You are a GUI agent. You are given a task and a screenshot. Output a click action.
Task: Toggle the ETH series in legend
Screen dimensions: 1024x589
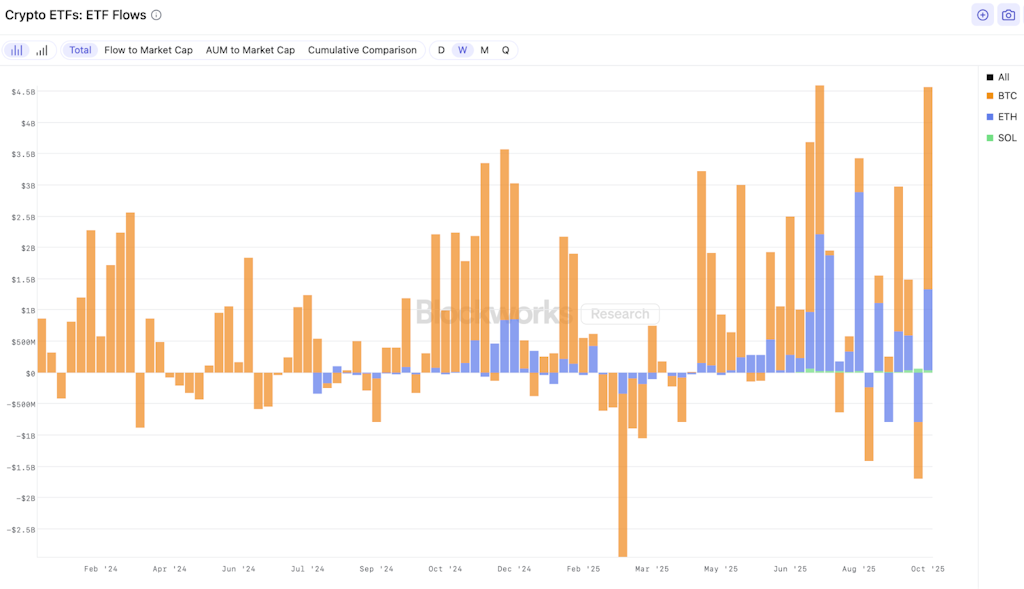pyautogui.click(x=1007, y=117)
